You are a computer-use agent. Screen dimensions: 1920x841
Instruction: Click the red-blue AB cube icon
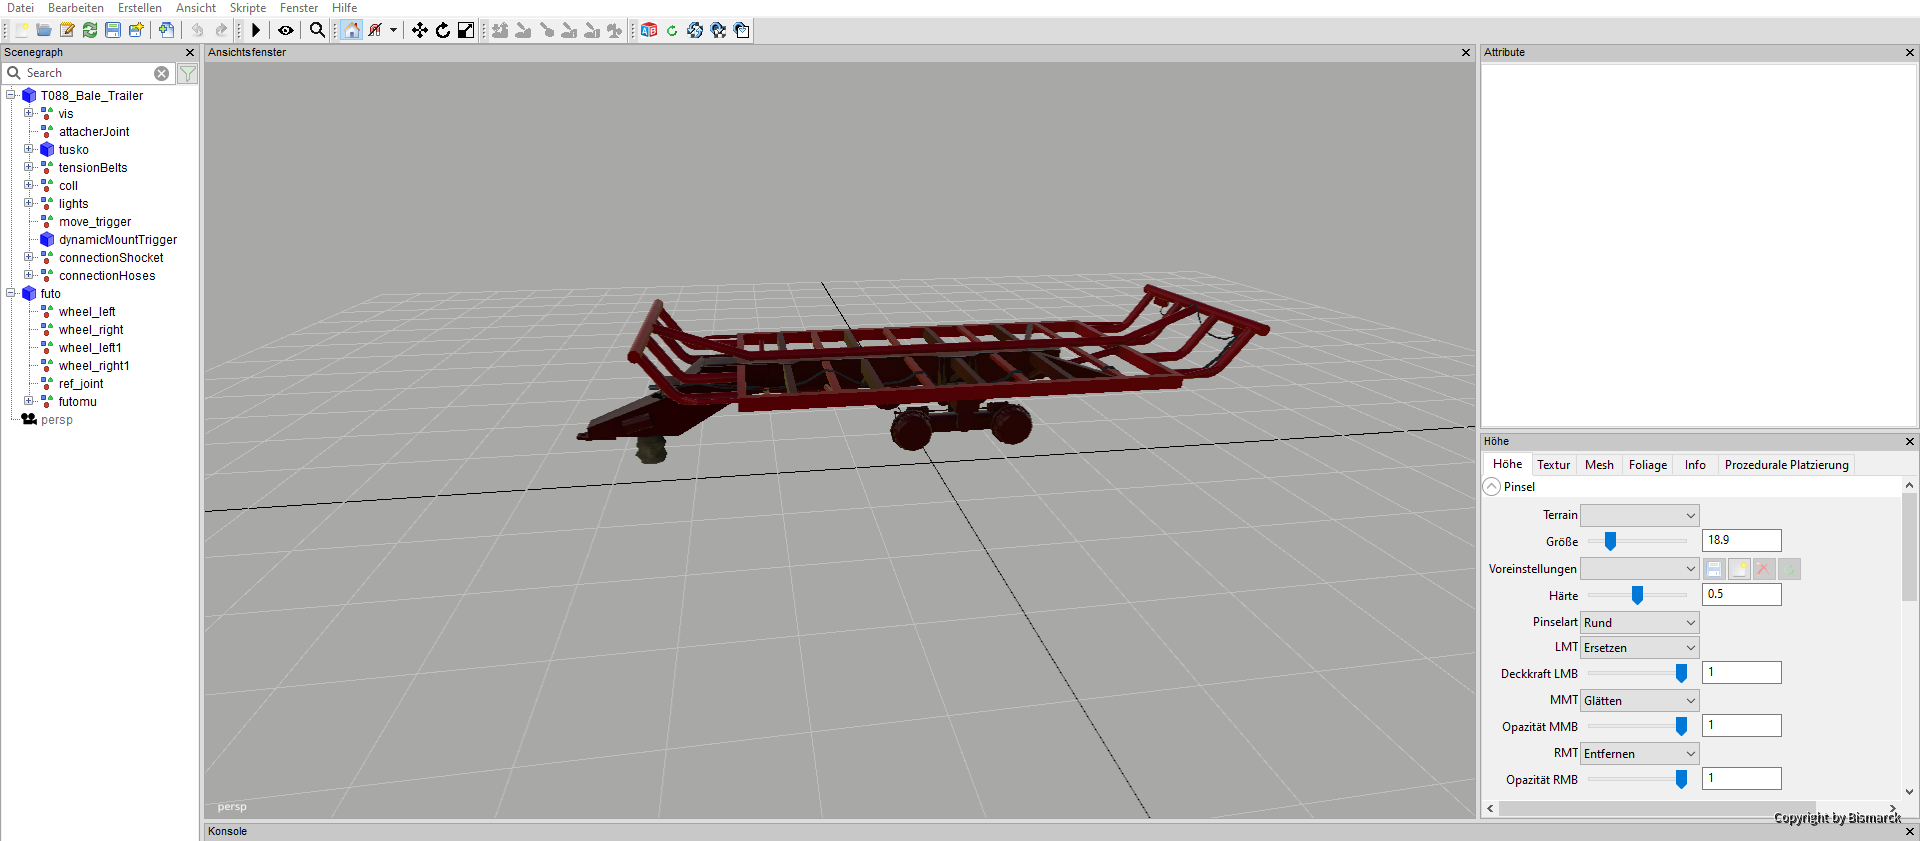[x=649, y=30]
